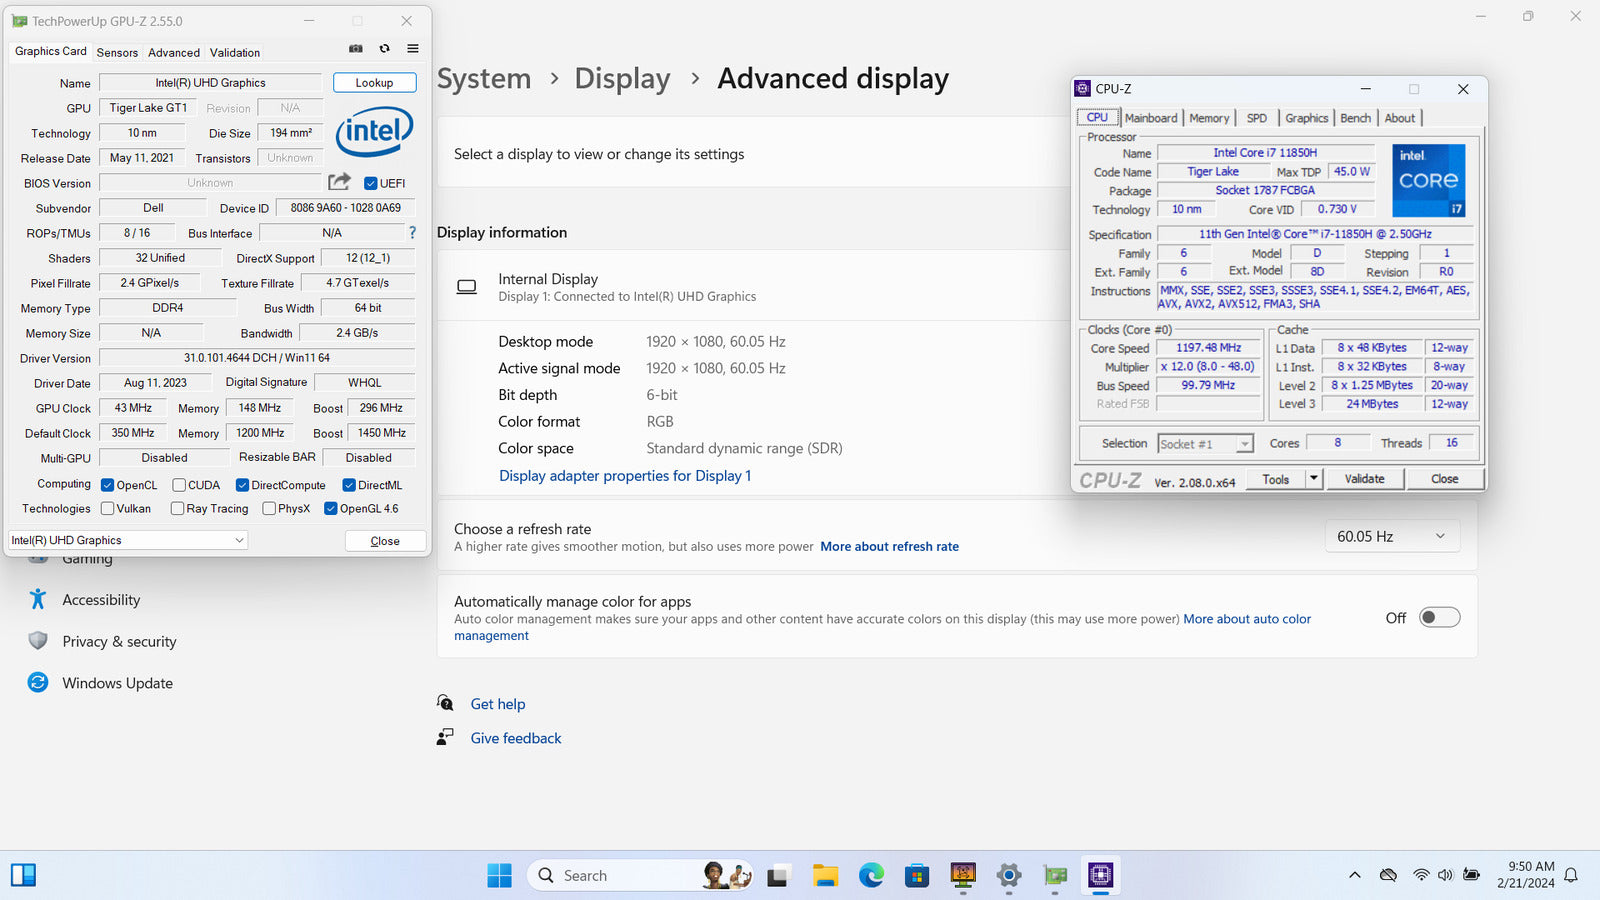1600x900 pixels.
Task: Click the Intel Core i7 logo in CPU-Z
Action: point(1428,180)
